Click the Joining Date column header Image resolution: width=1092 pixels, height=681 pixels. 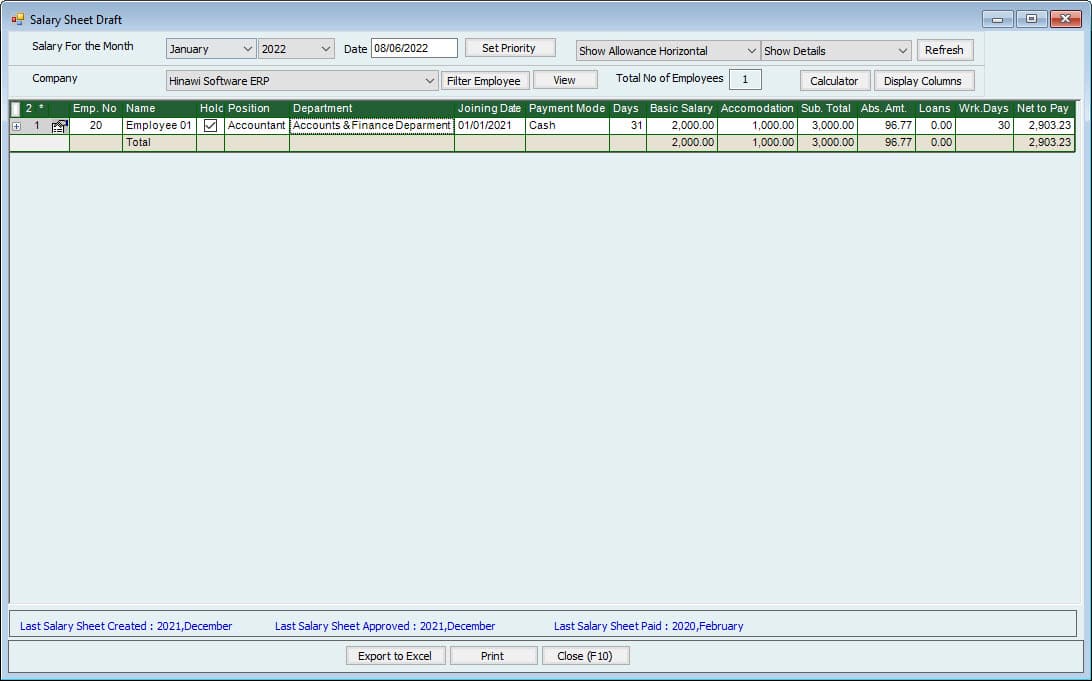(x=490, y=109)
